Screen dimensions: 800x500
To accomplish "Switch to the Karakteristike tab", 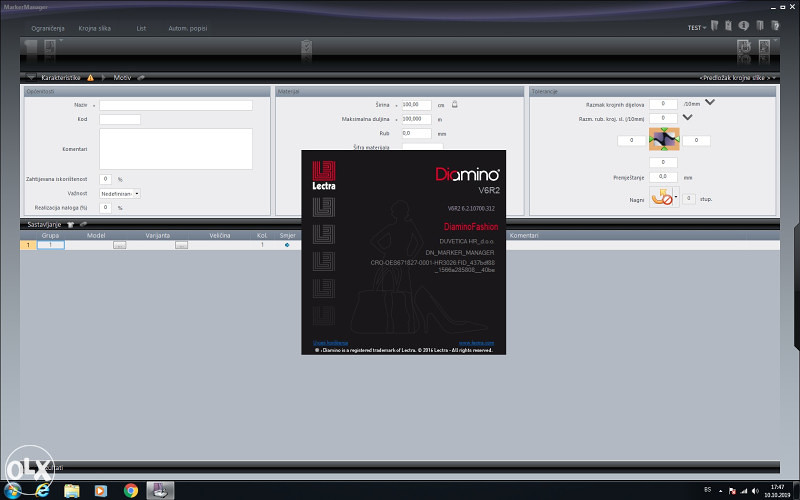I will click(61, 78).
